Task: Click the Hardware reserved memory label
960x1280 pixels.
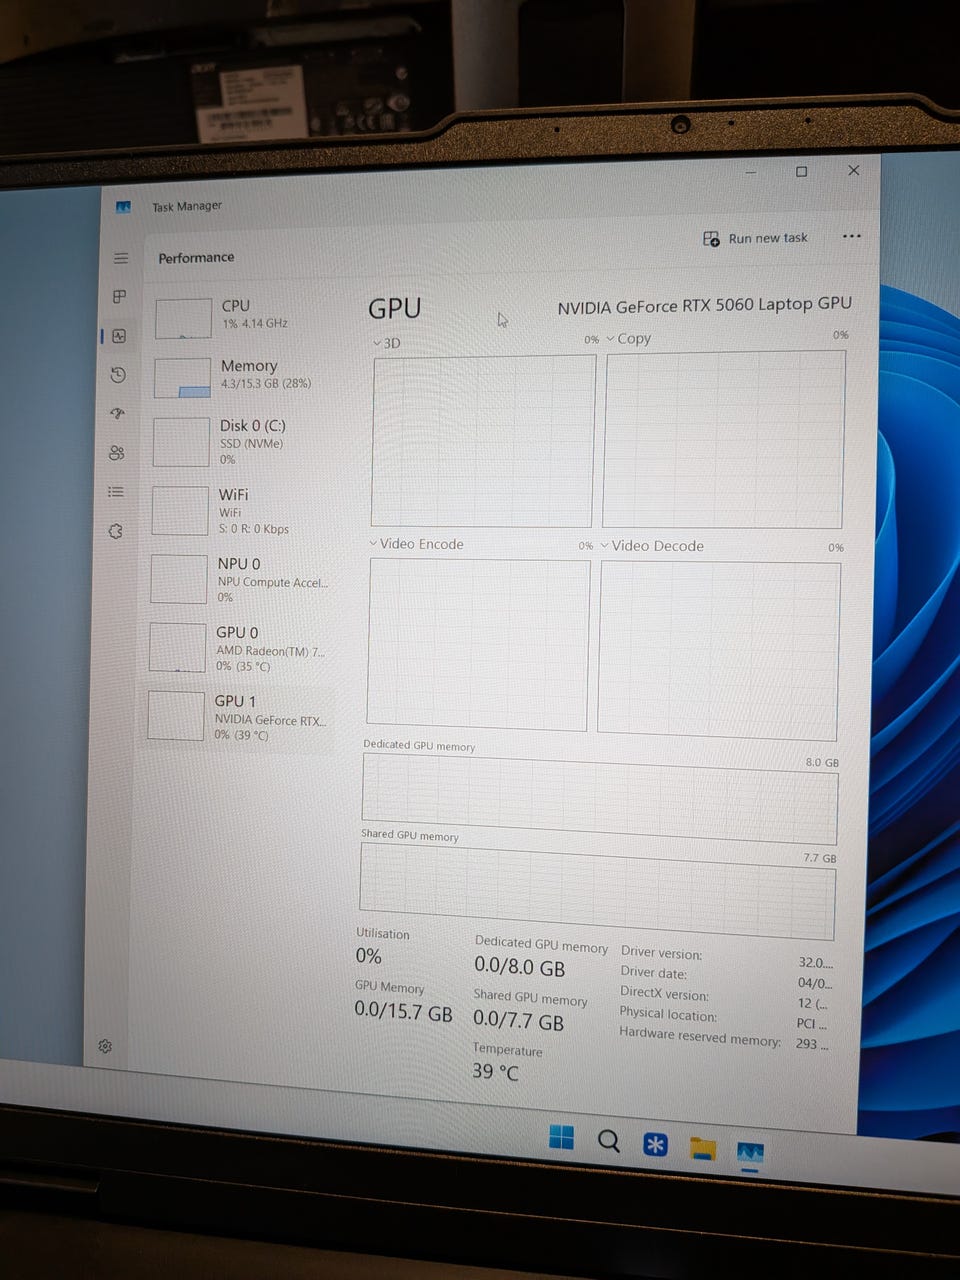Action: pyautogui.click(x=700, y=1036)
